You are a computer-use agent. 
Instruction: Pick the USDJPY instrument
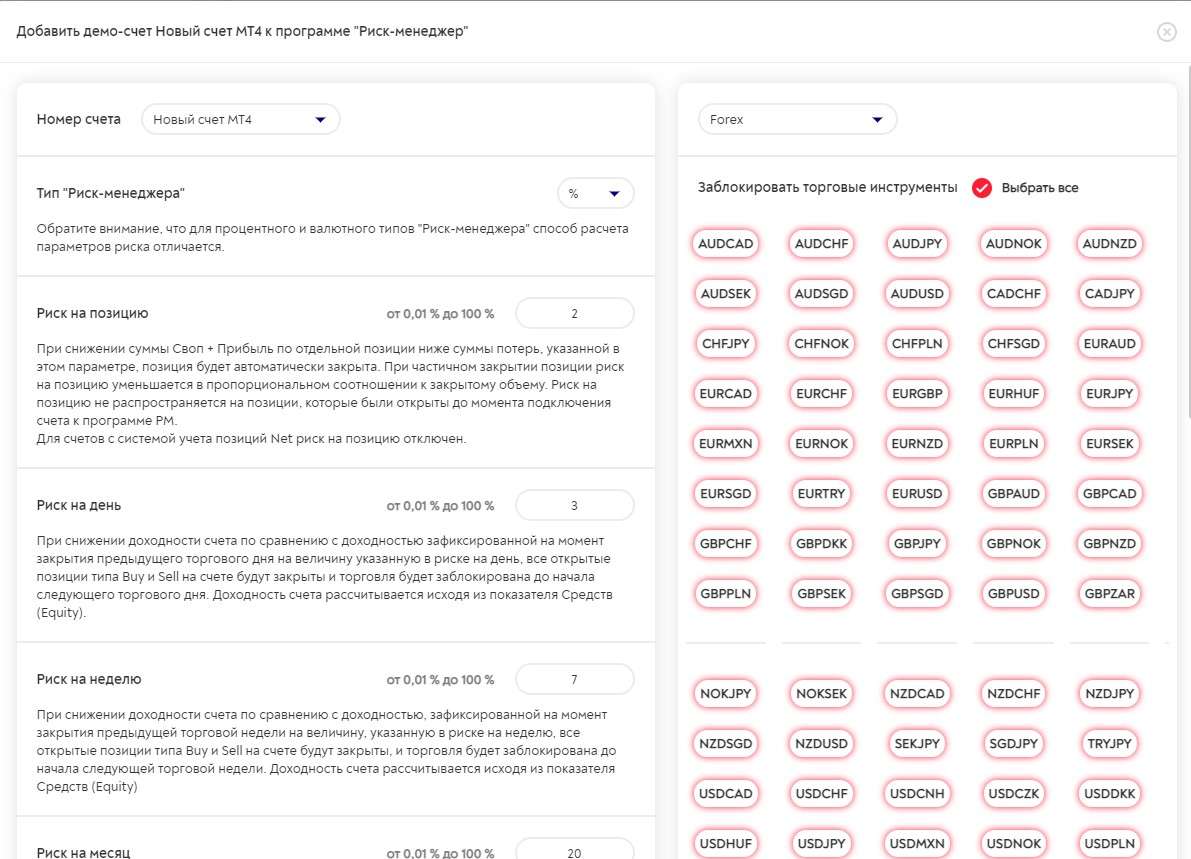(821, 844)
